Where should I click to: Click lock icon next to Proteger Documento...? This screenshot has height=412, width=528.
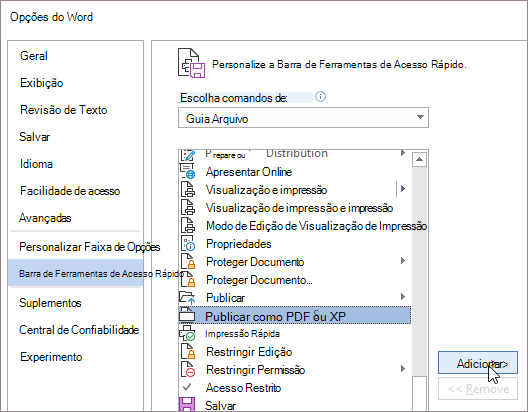(x=188, y=279)
